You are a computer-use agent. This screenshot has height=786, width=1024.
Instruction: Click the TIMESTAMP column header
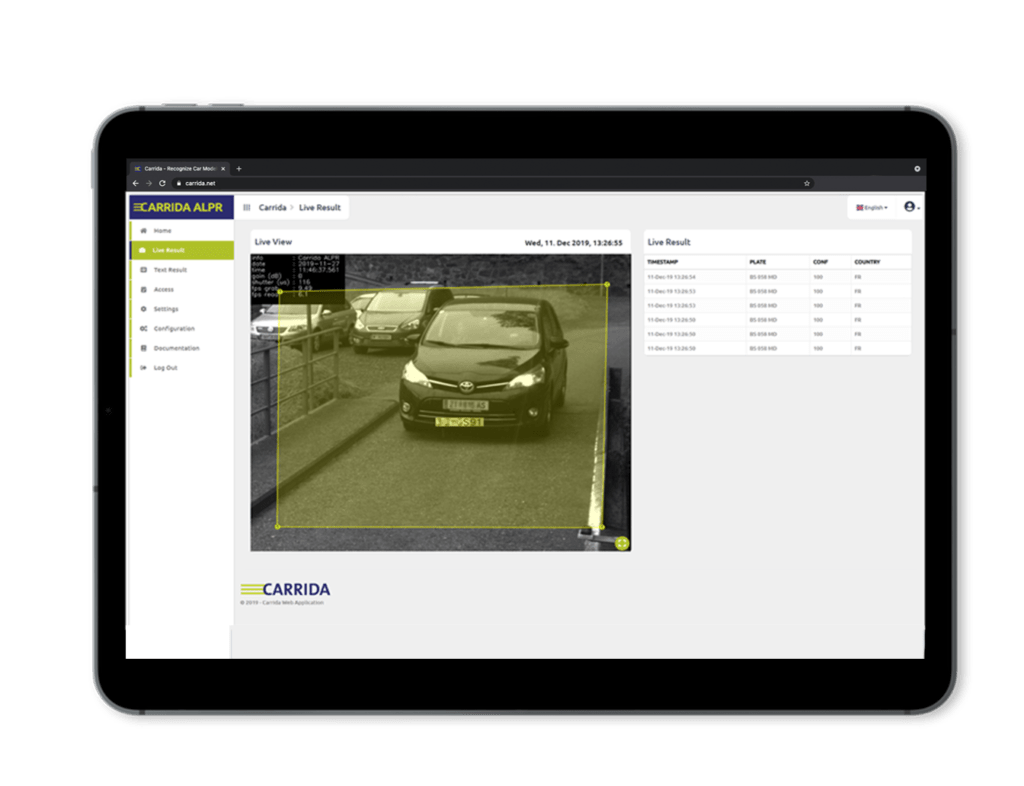tap(662, 262)
